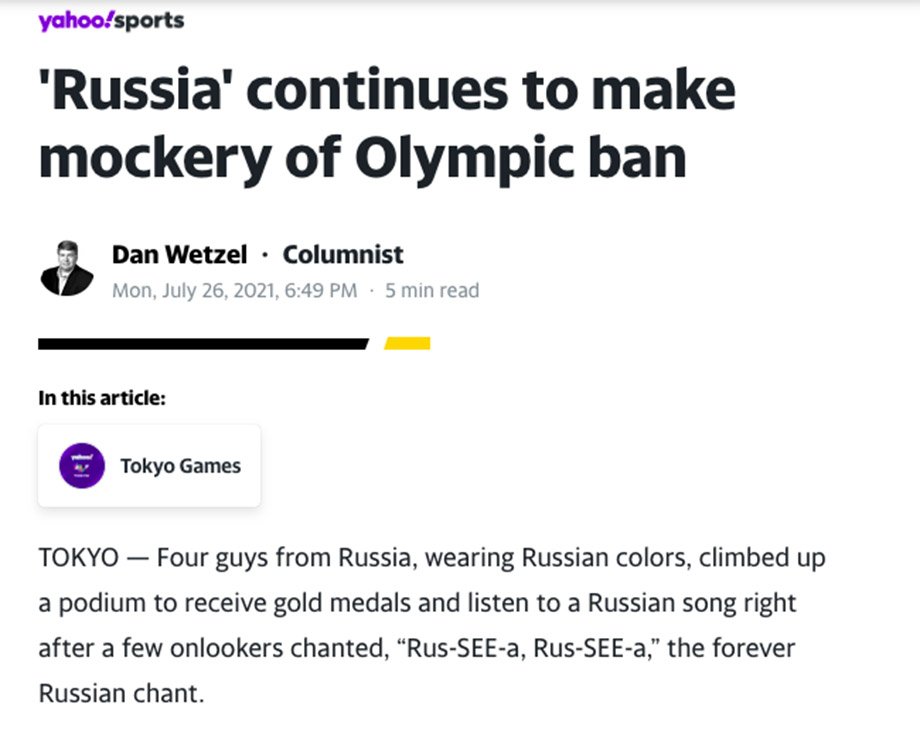This screenshot has width=920, height=739.
Task: Open the Sports section from the logo
Action: (x=149, y=21)
